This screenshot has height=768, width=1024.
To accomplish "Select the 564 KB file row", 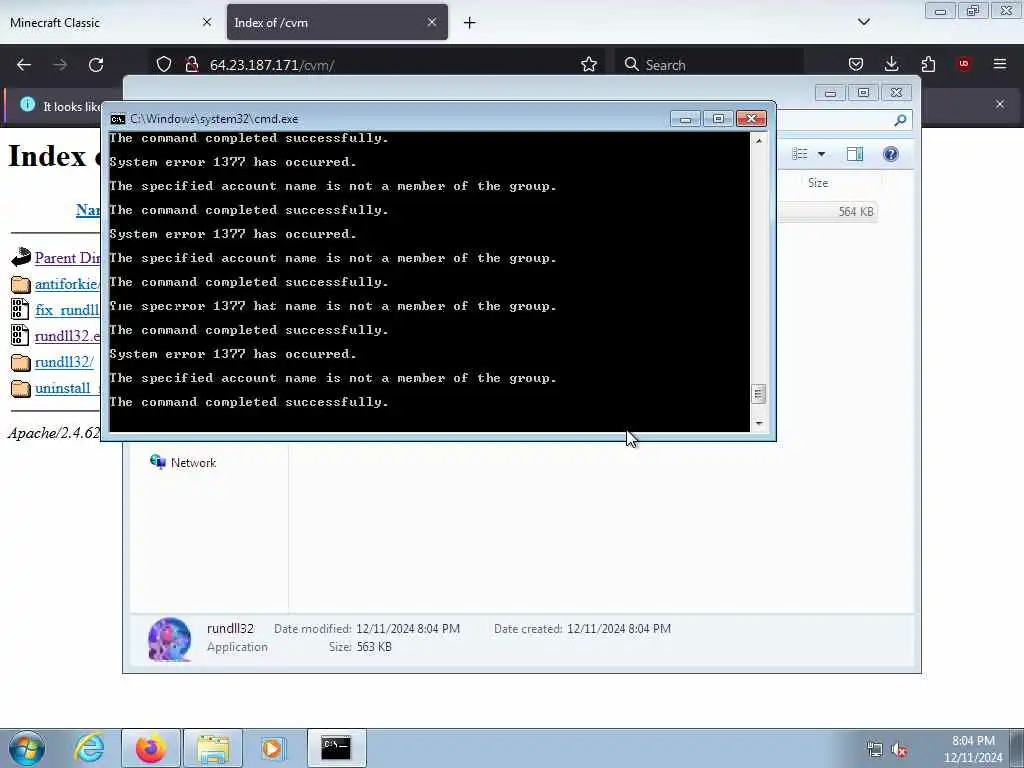I will click(827, 212).
